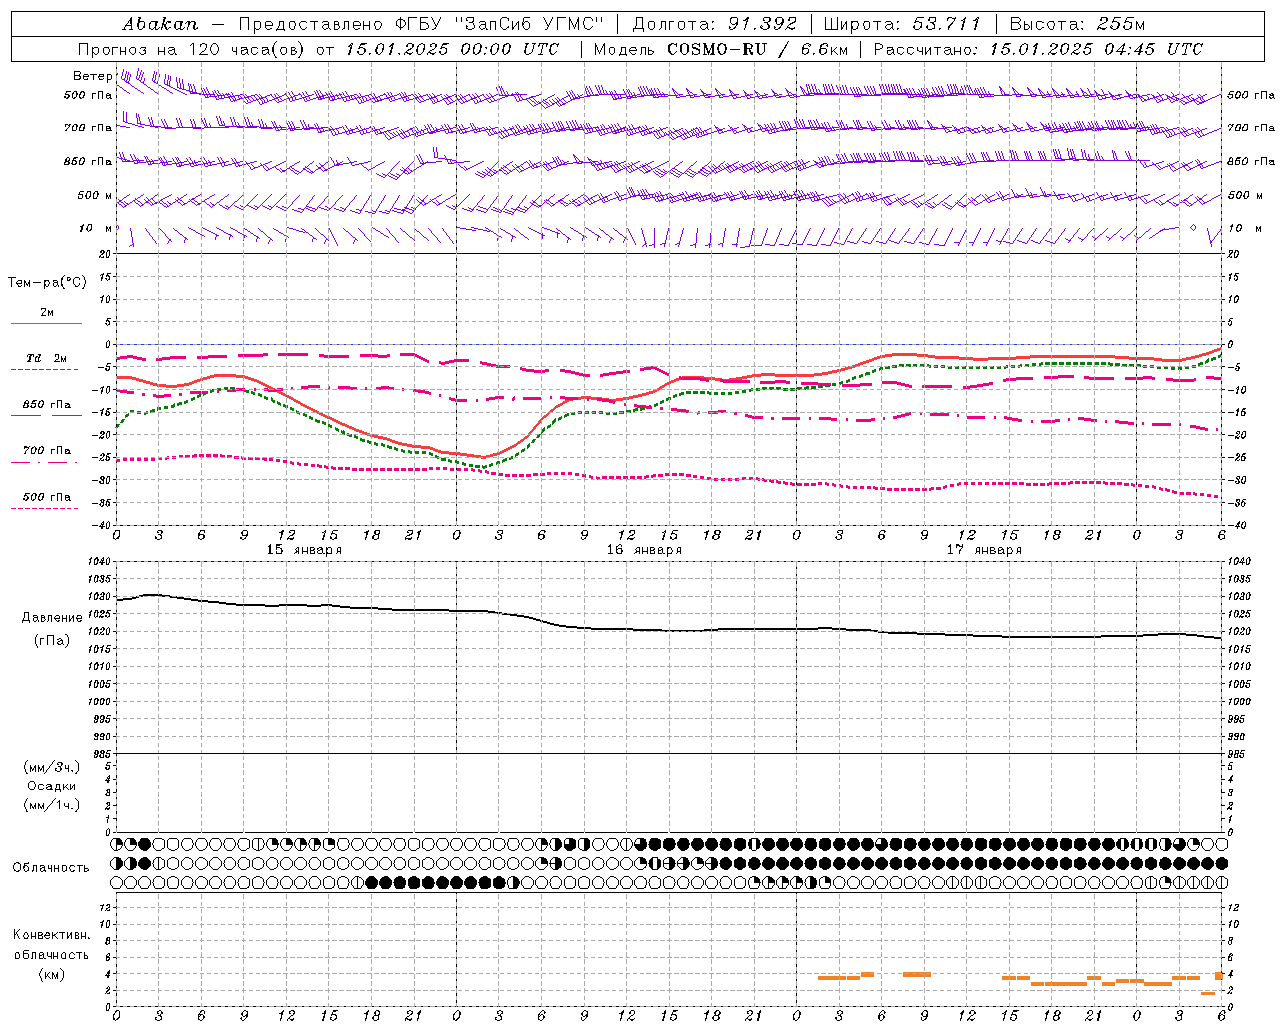Click the Ветер wind panel label
1280x1024 pixels.
(x=92, y=76)
